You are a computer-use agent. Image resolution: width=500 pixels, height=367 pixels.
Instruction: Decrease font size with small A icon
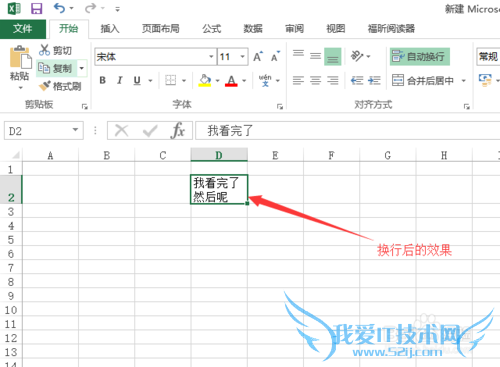tap(275, 57)
